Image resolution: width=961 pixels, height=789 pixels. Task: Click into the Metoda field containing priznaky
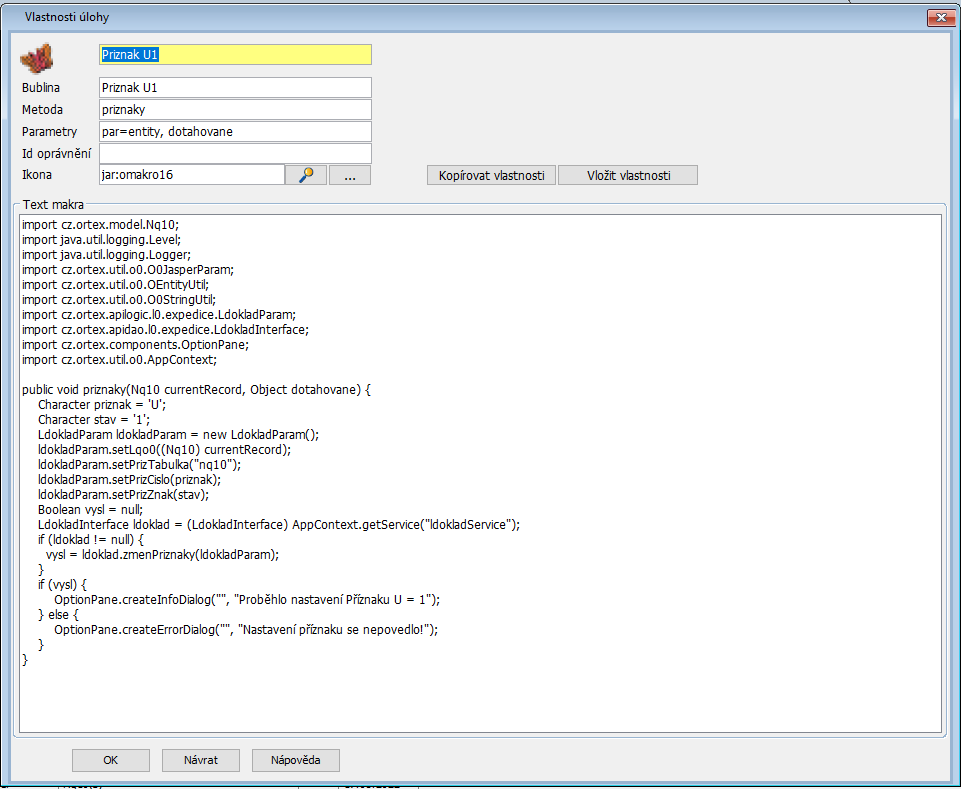[x=235, y=110]
